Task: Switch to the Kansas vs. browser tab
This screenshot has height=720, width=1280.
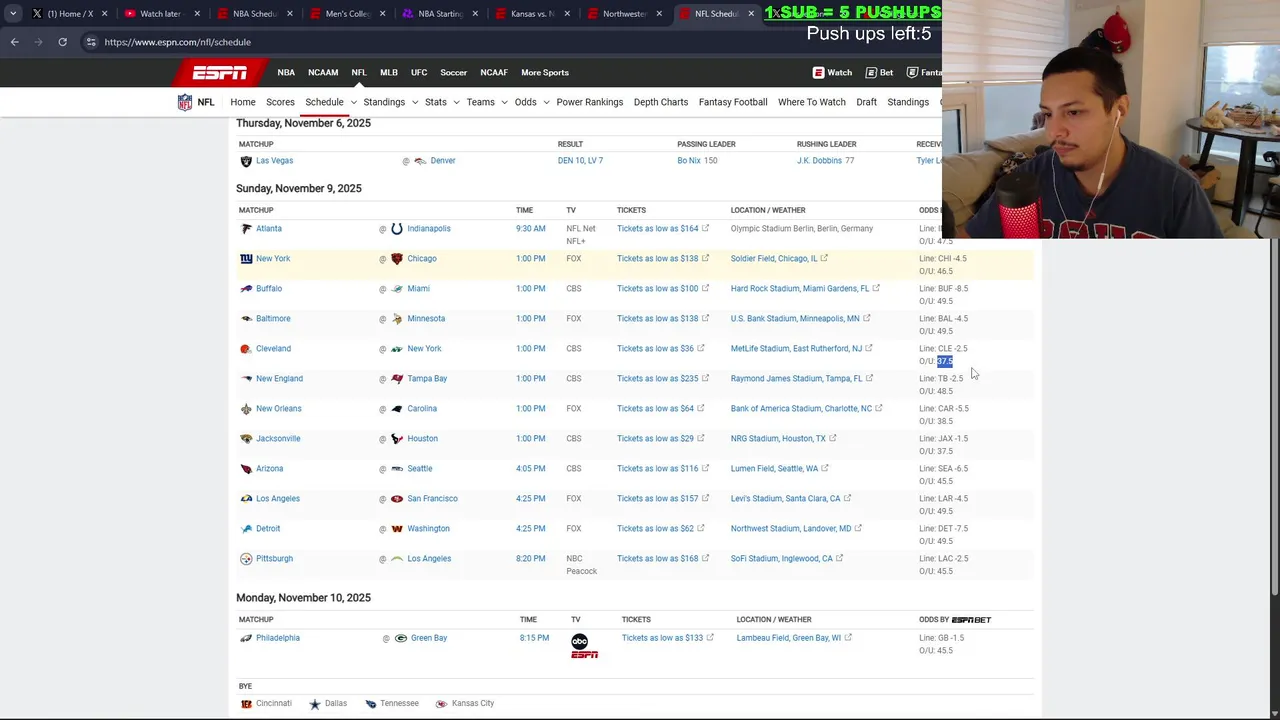Action: point(535,14)
